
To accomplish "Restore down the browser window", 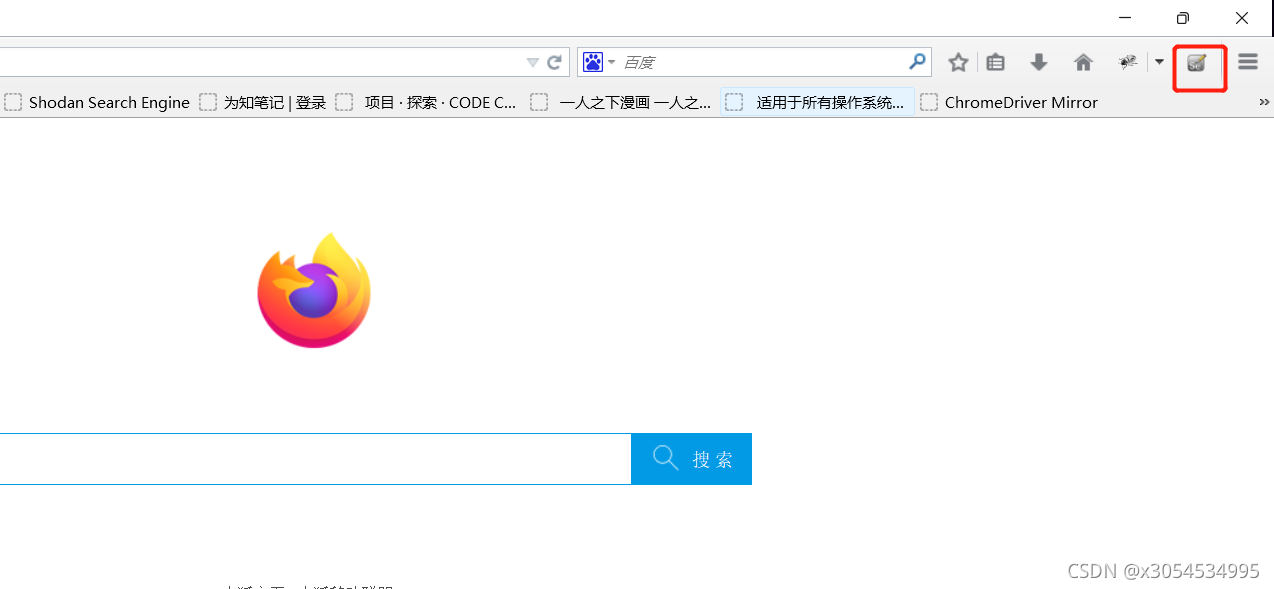I will pos(1183,18).
